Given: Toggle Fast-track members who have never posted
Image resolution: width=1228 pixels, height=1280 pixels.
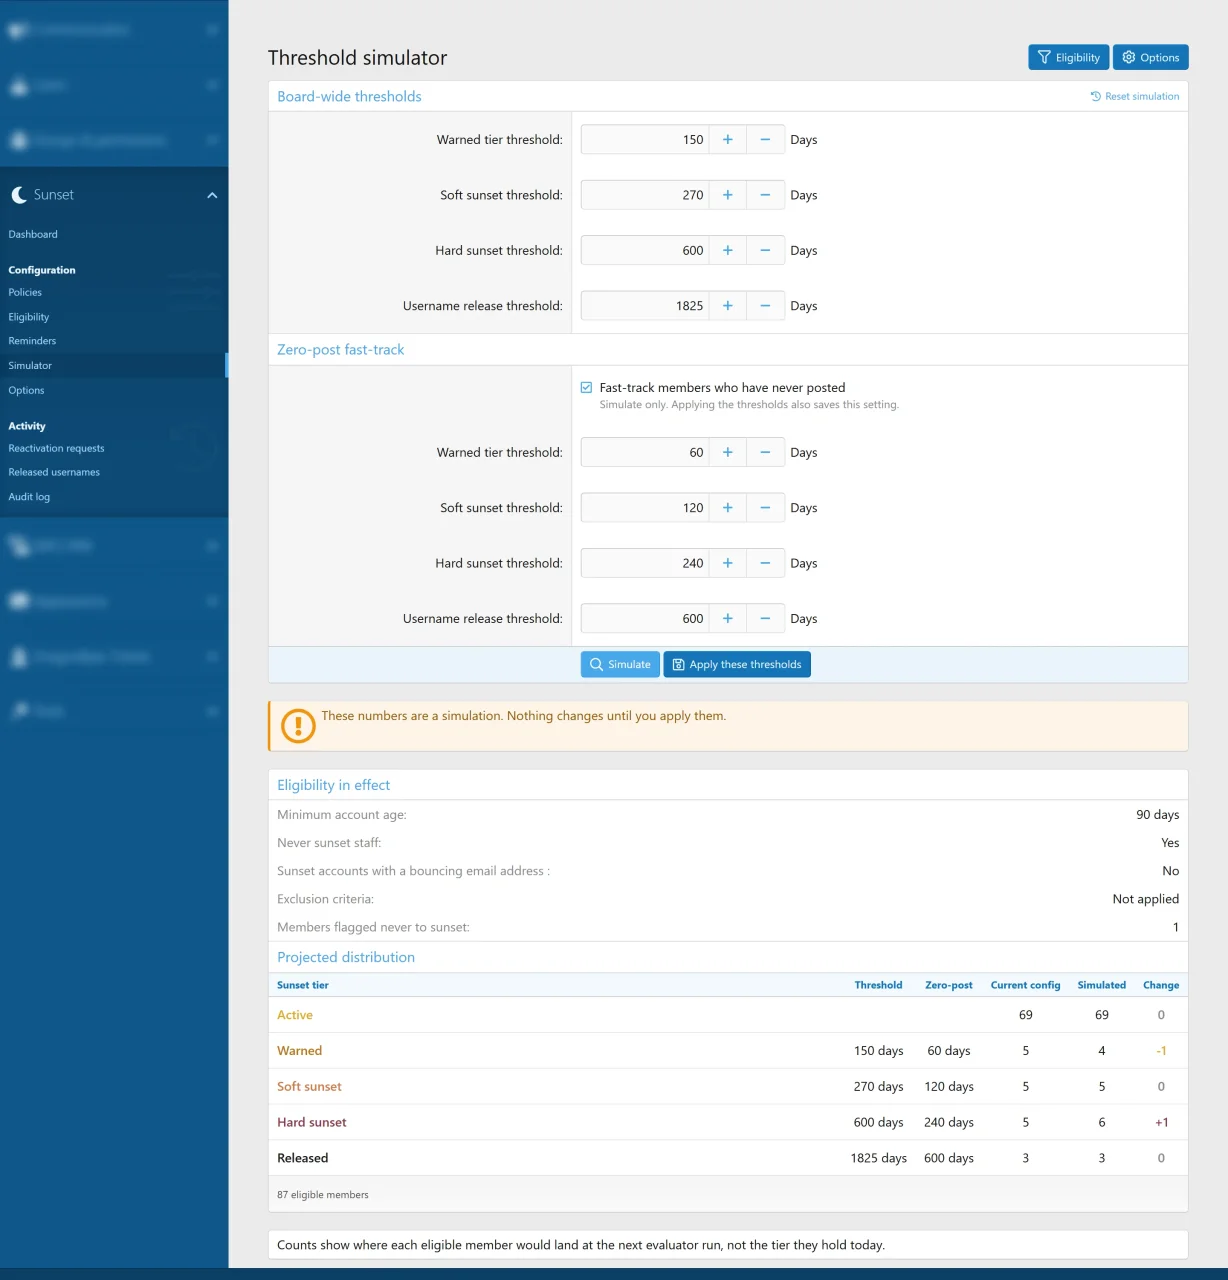Looking at the screenshot, I should click(586, 388).
